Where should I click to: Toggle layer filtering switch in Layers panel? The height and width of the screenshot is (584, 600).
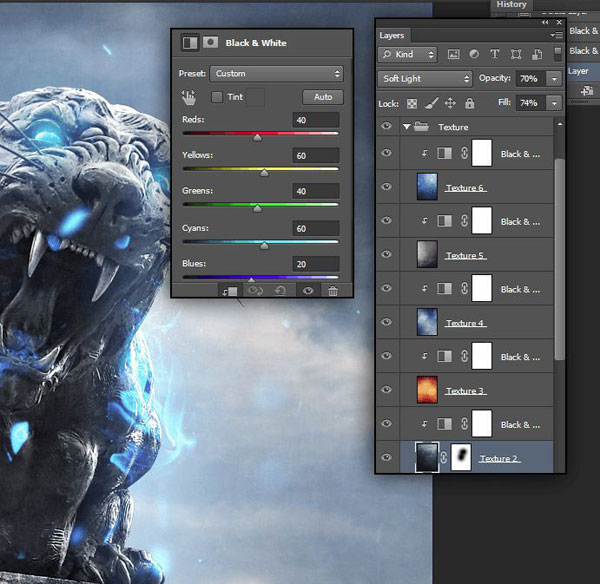click(558, 54)
